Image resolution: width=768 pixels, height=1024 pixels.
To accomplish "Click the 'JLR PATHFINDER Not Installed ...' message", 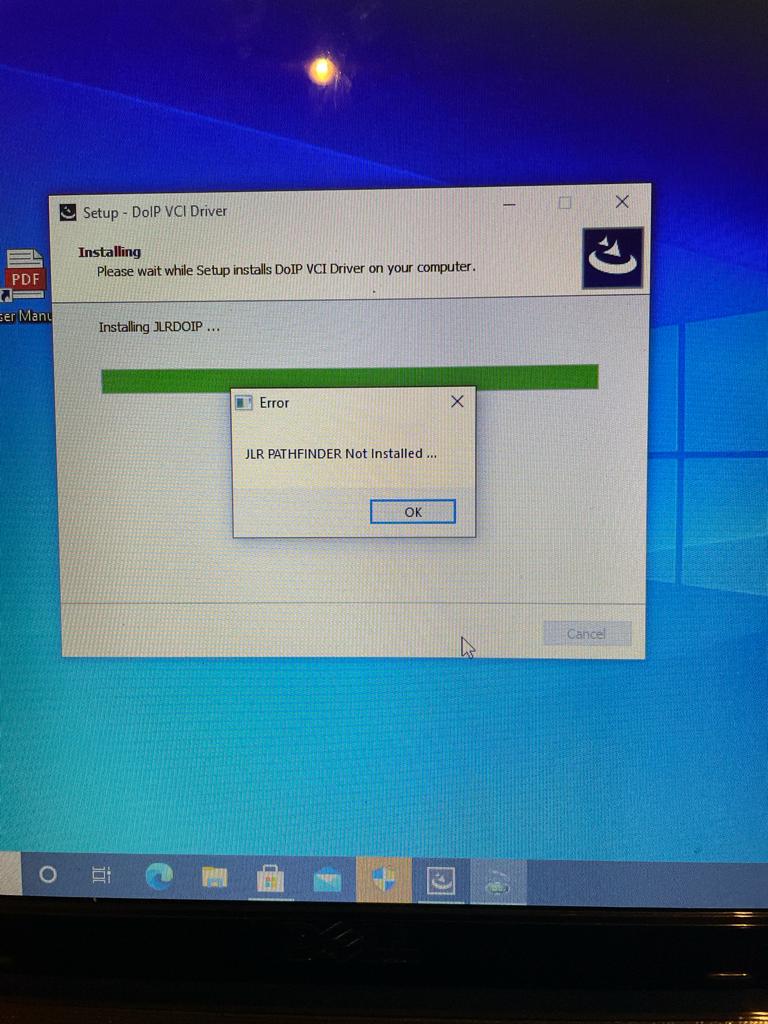I will 341,453.
